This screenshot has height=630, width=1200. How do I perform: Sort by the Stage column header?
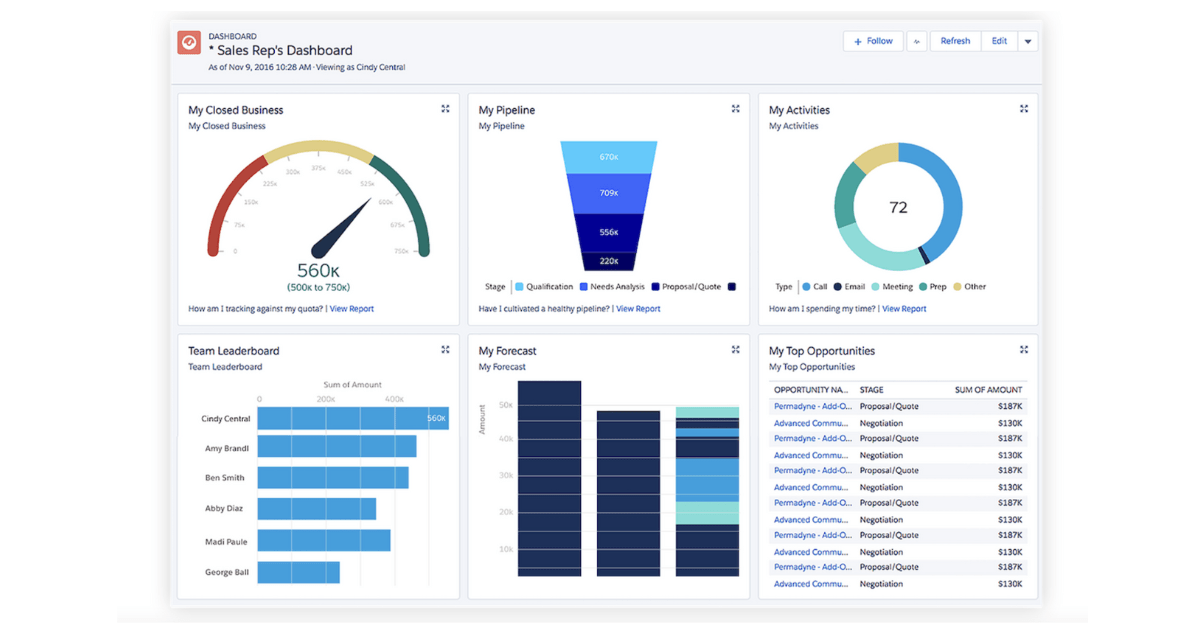[x=872, y=390]
